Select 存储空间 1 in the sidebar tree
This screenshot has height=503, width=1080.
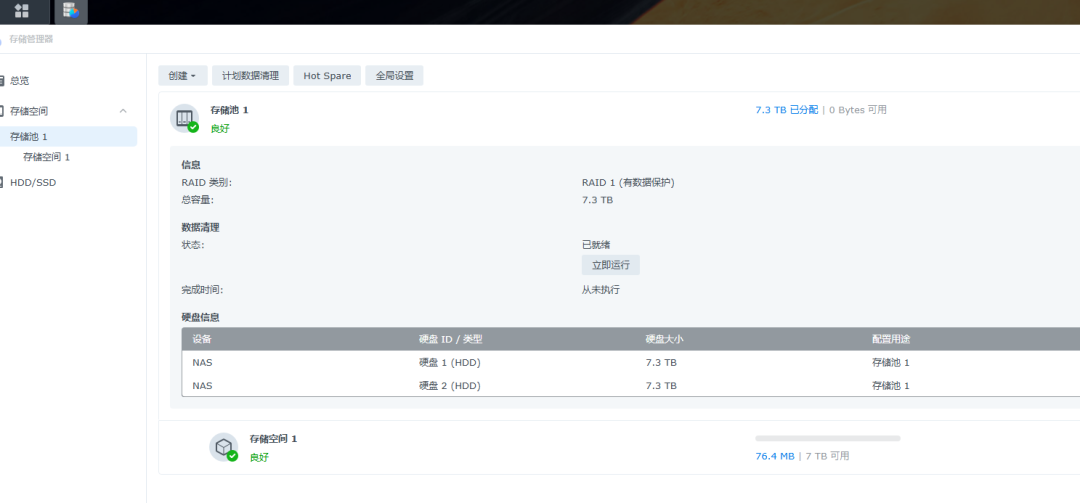[x=47, y=157]
